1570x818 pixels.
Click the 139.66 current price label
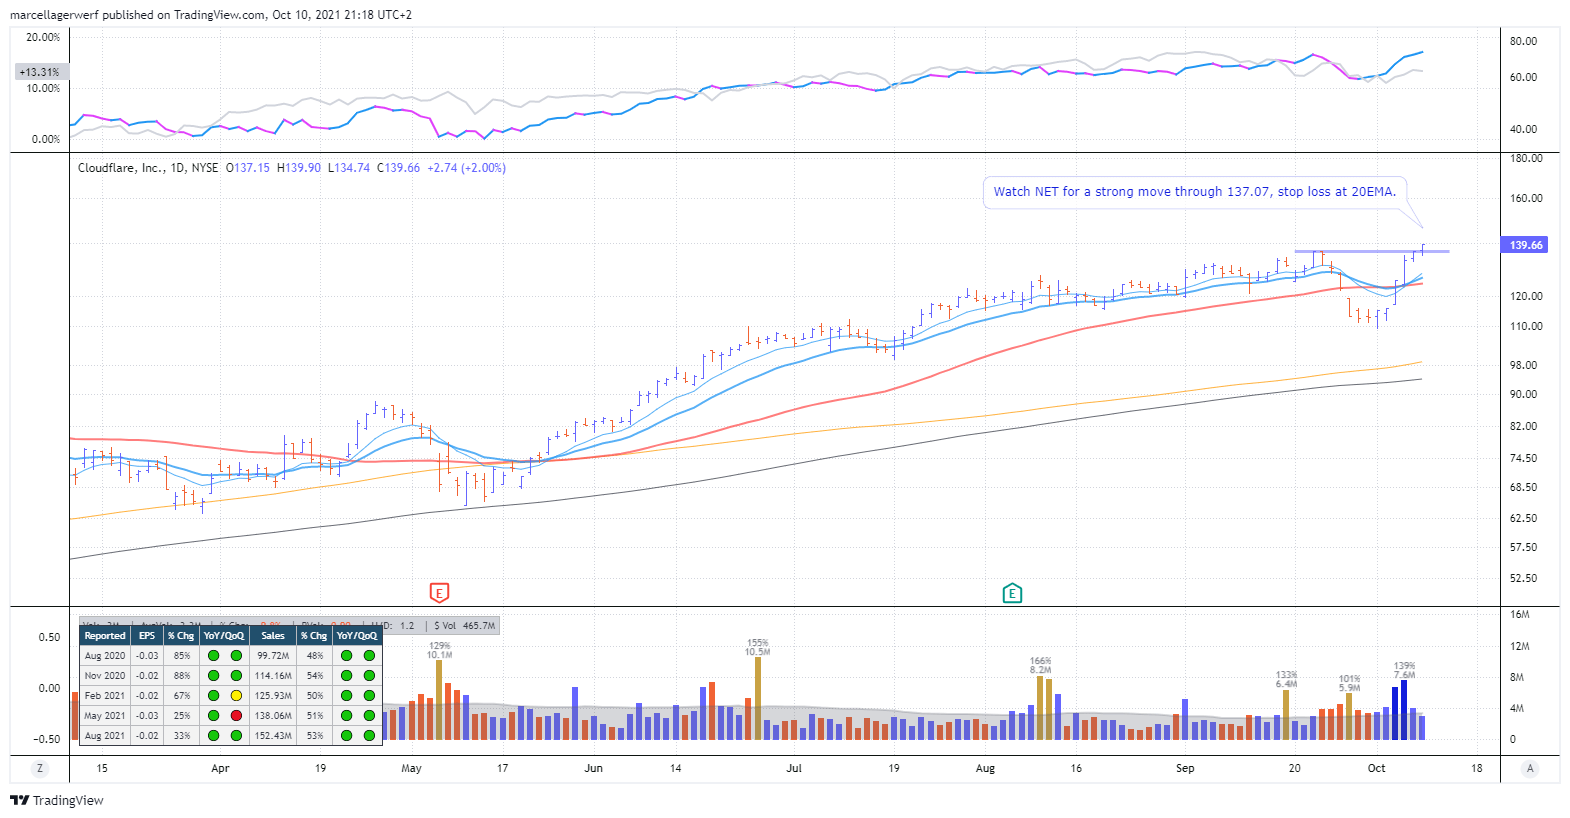pos(1526,245)
